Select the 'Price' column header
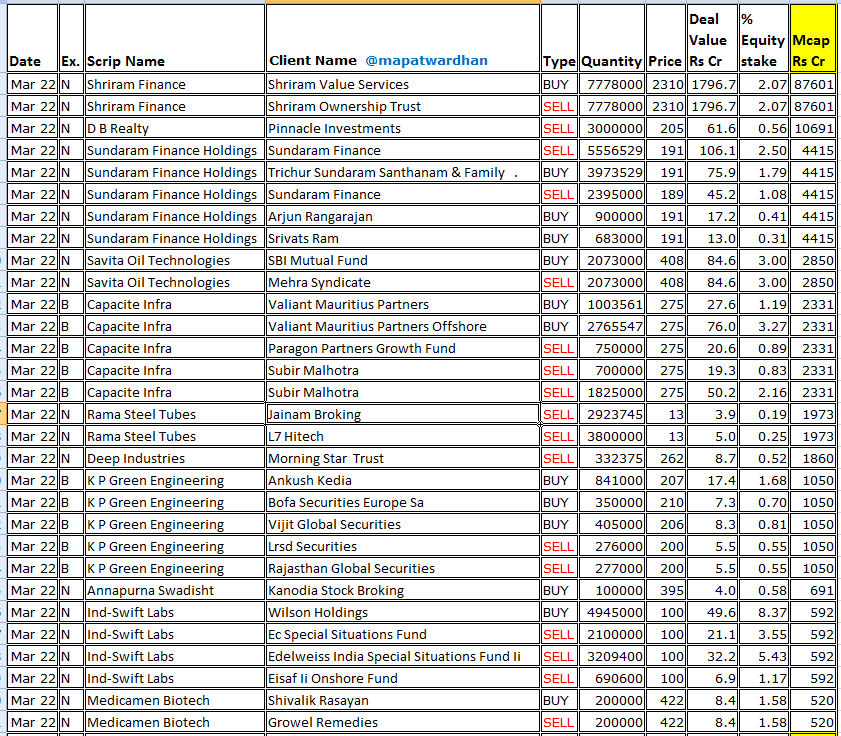Screen dimensions: 841x736 click(666, 38)
